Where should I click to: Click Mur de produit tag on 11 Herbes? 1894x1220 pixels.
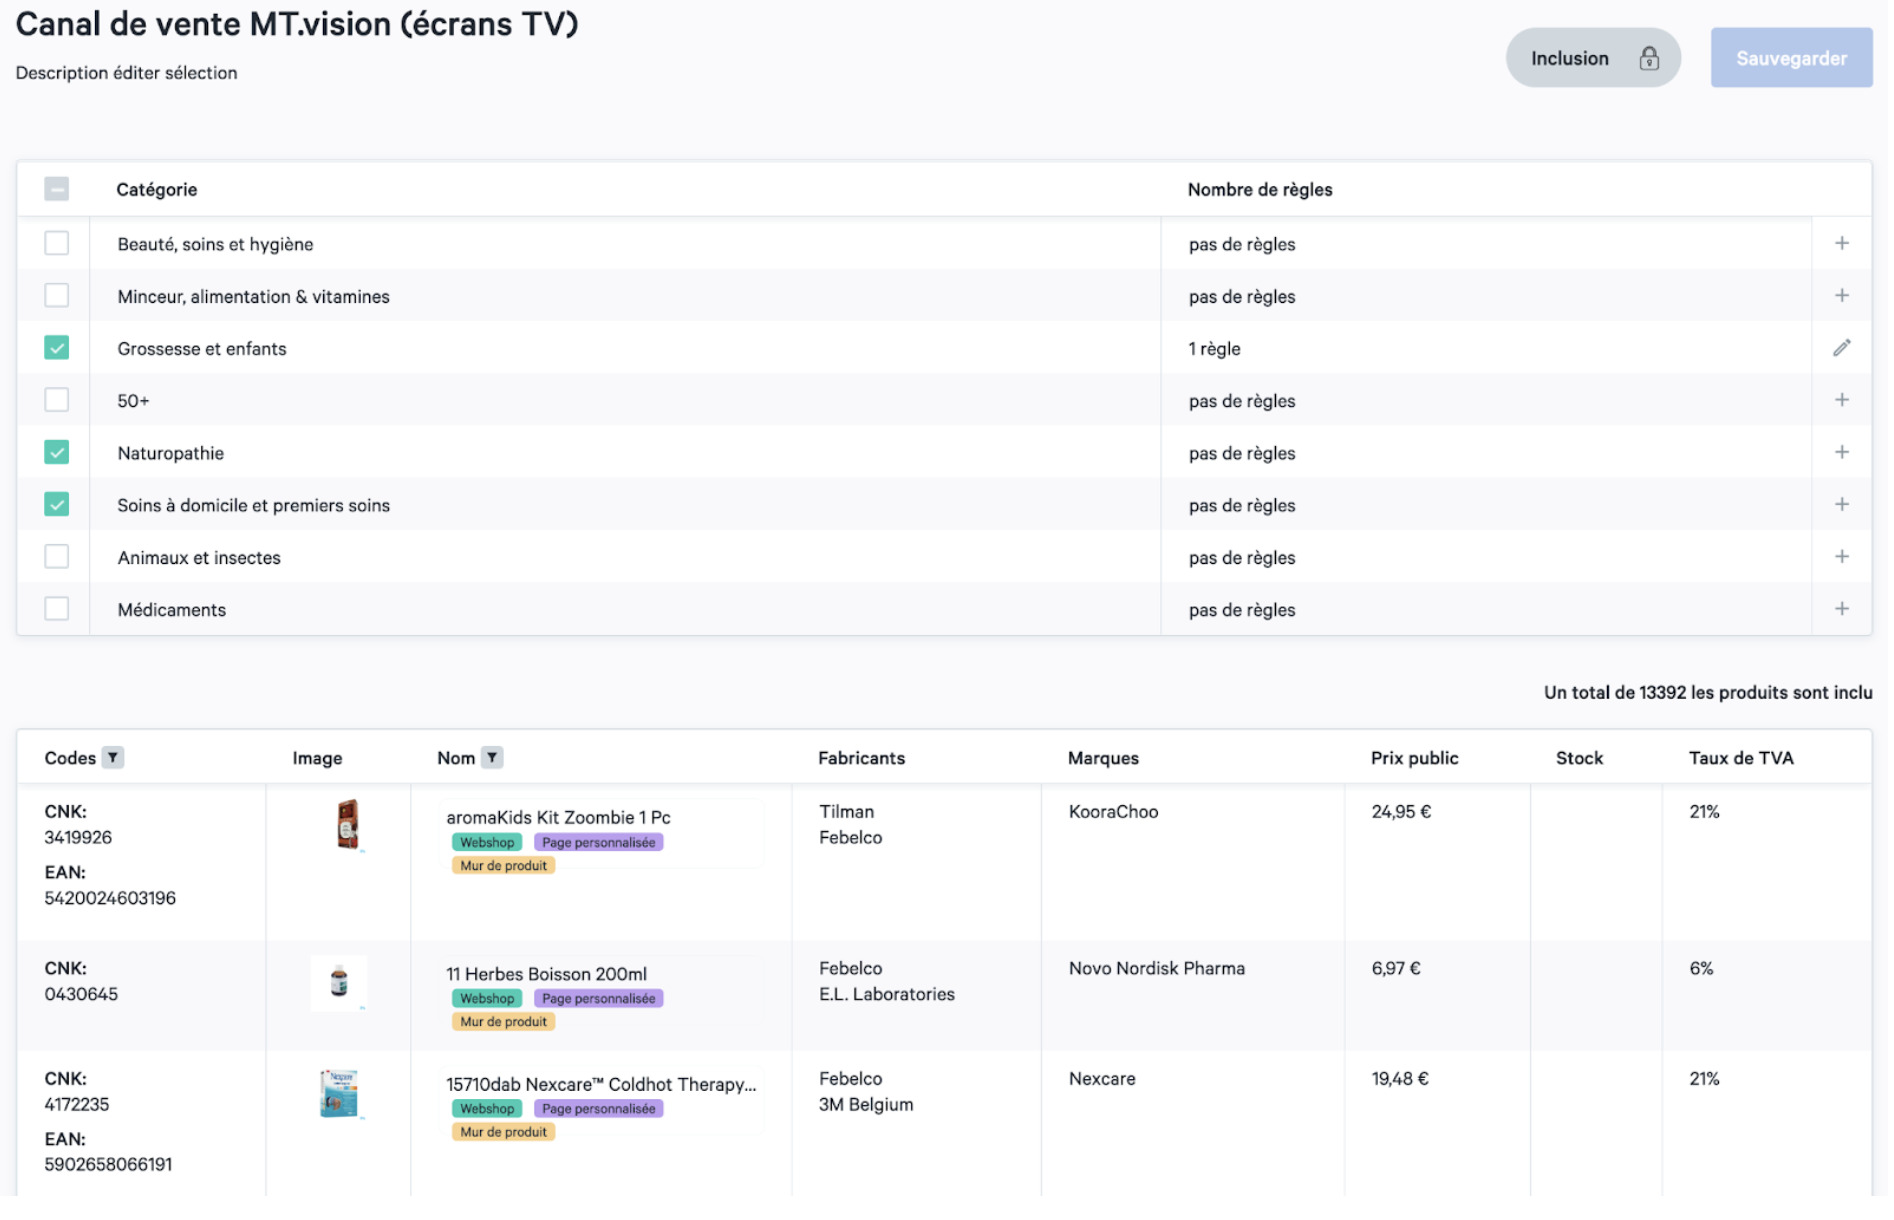click(503, 1021)
